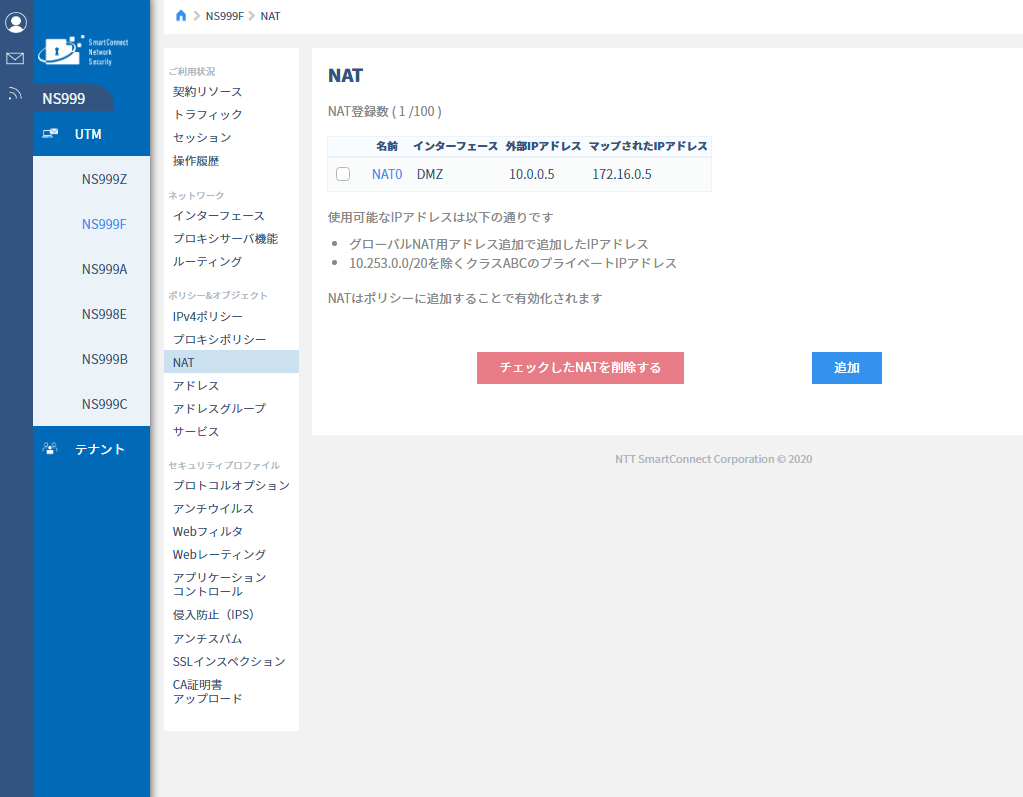Image resolution: width=1023 pixels, height=797 pixels.
Task: Collapse the UTM section in sidebar
Action: point(91,134)
